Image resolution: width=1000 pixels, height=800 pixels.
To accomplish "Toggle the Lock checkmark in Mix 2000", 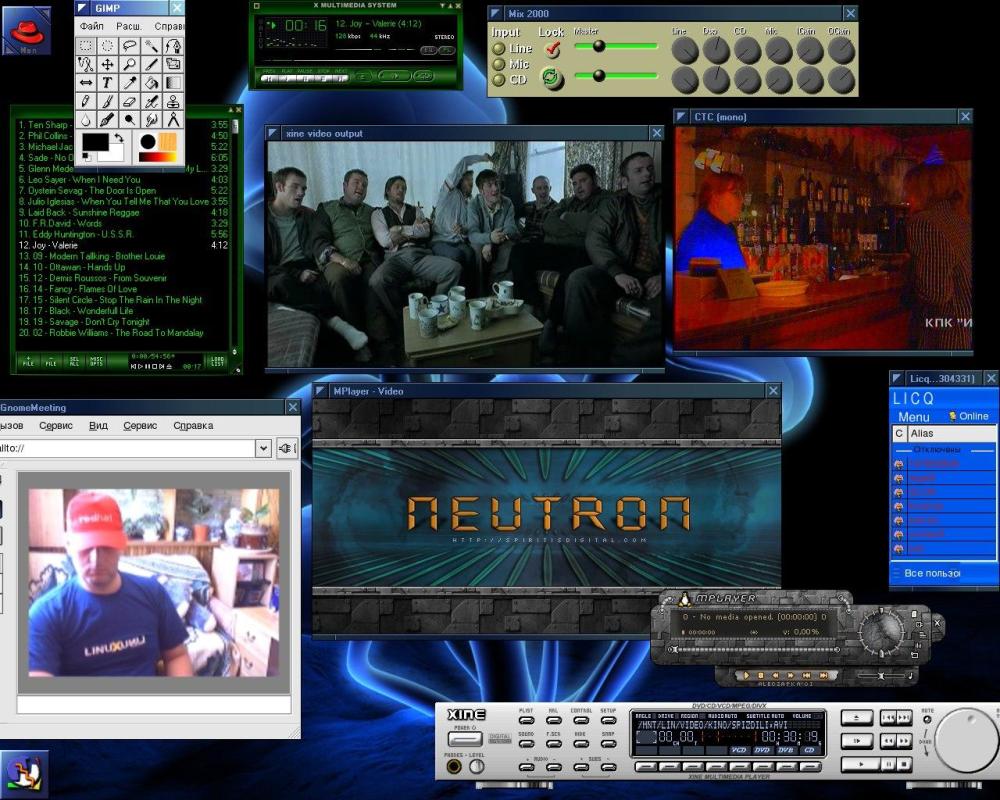I will coord(552,48).
